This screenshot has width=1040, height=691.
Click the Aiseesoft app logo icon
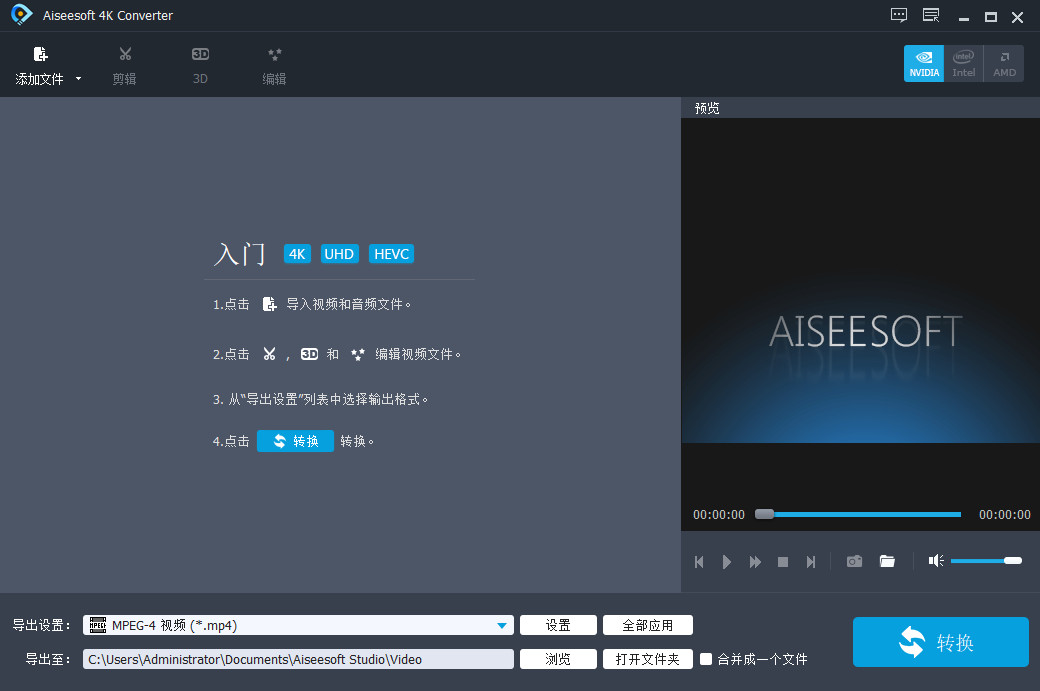coord(21,15)
